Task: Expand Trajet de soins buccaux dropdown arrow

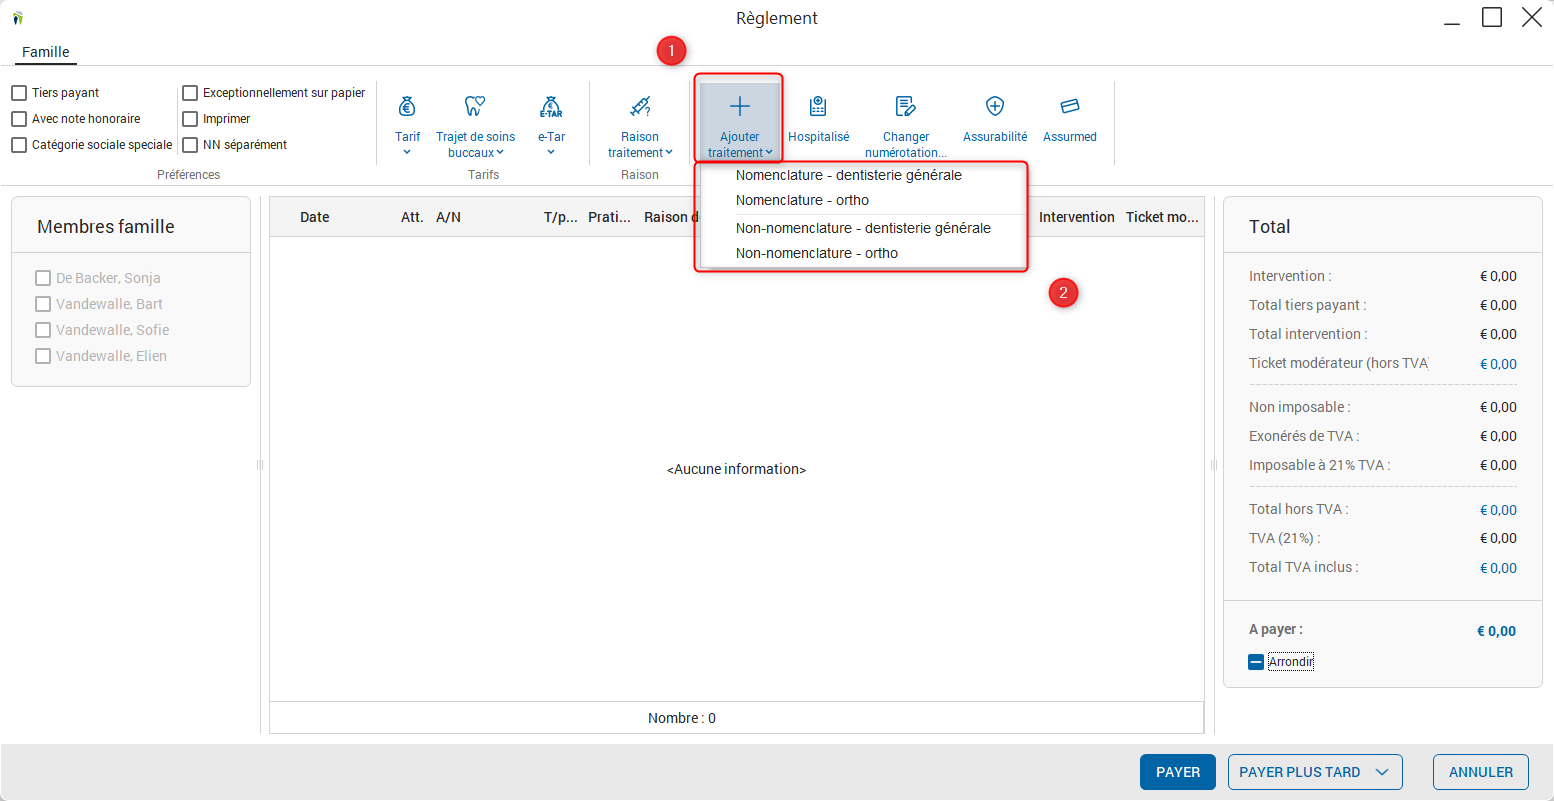Action: pyautogui.click(x=500, y=153)
